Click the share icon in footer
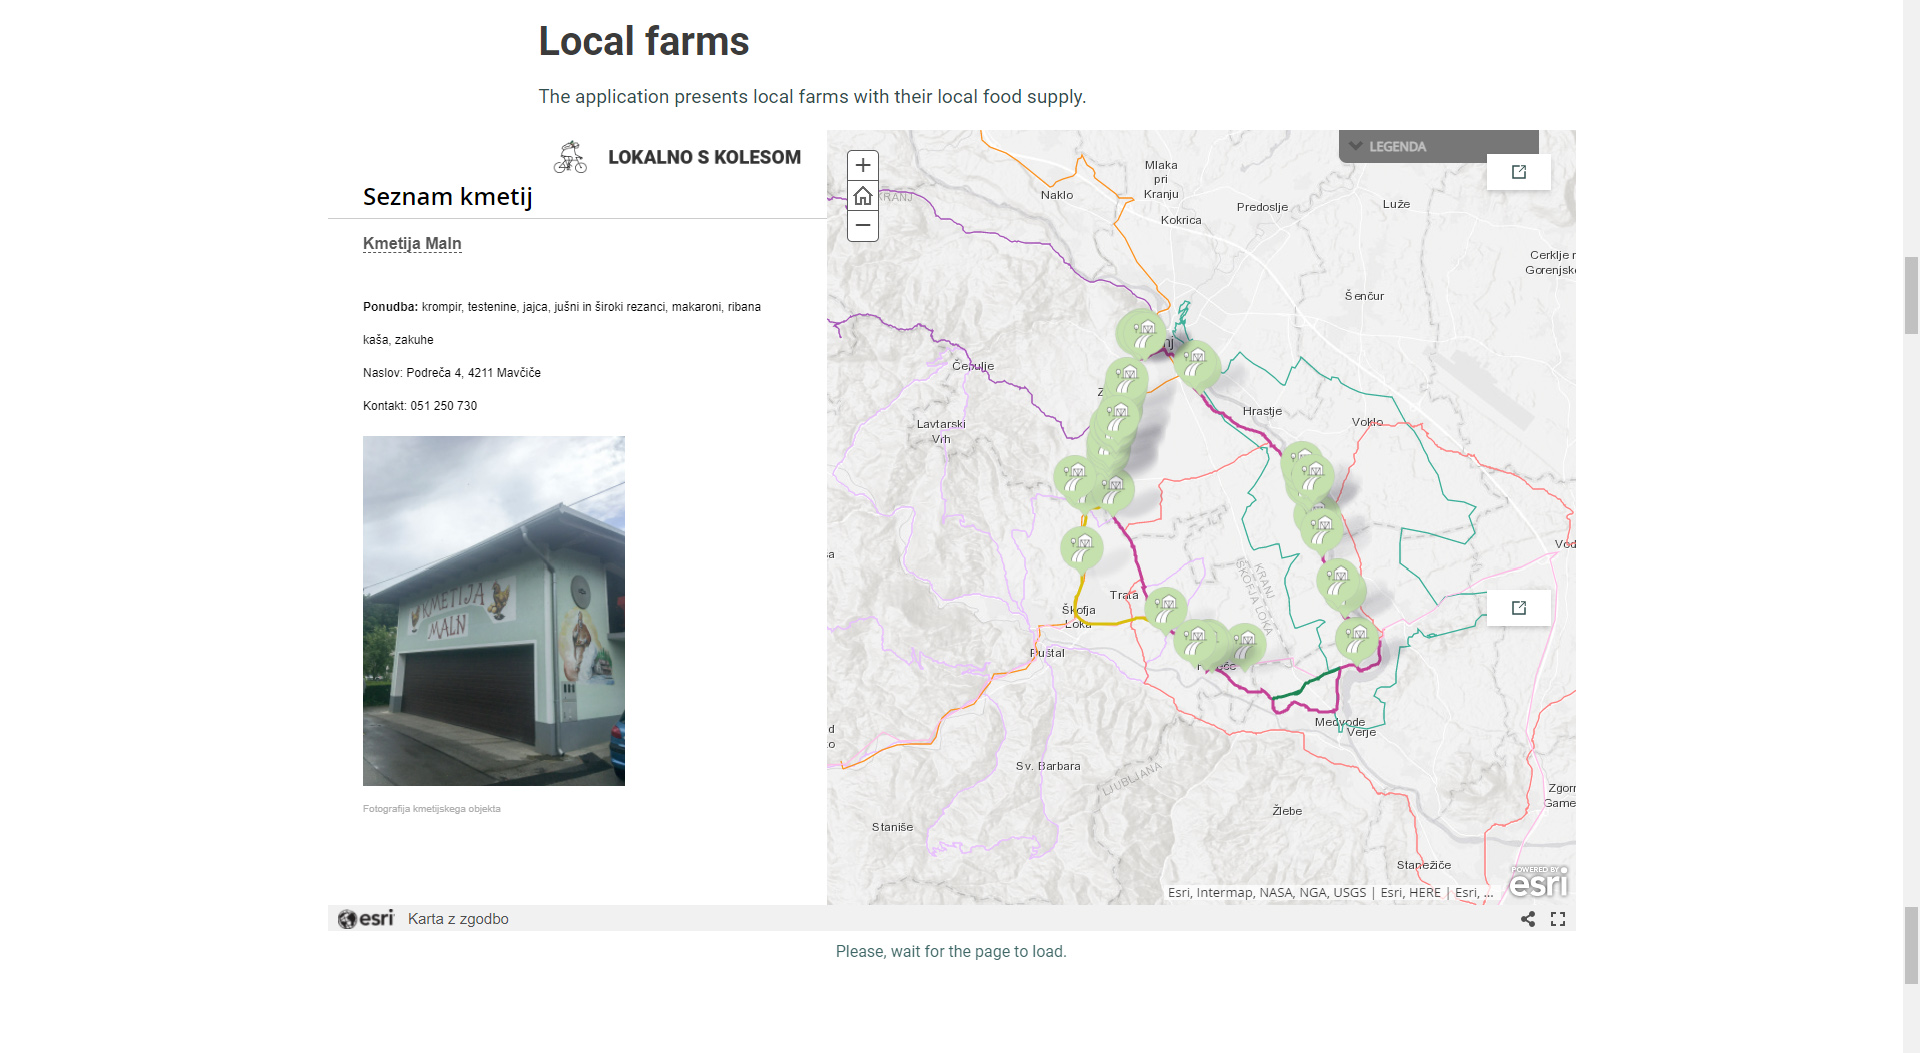1920x1053 pixels. (1528, 919)
